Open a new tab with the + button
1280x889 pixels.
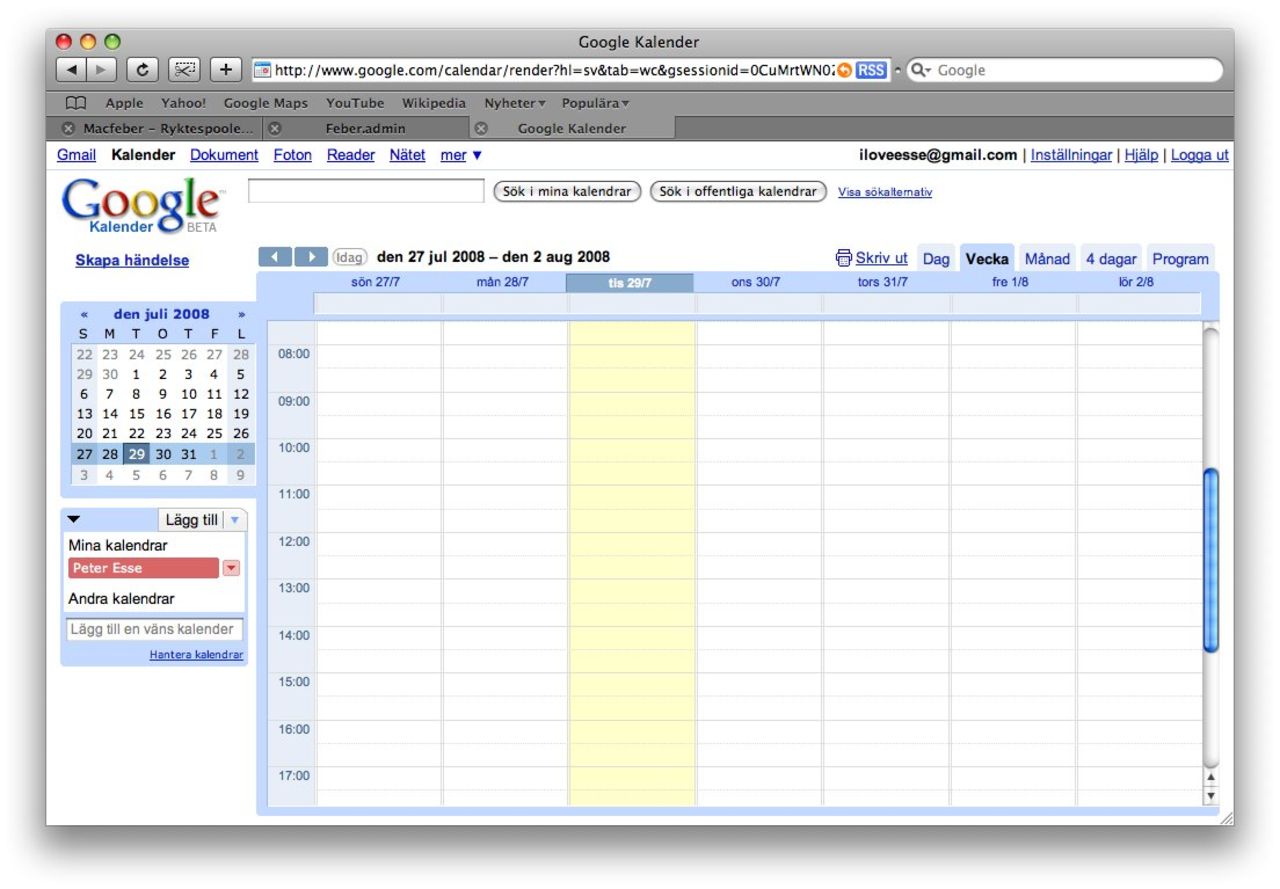pos(226,68)
